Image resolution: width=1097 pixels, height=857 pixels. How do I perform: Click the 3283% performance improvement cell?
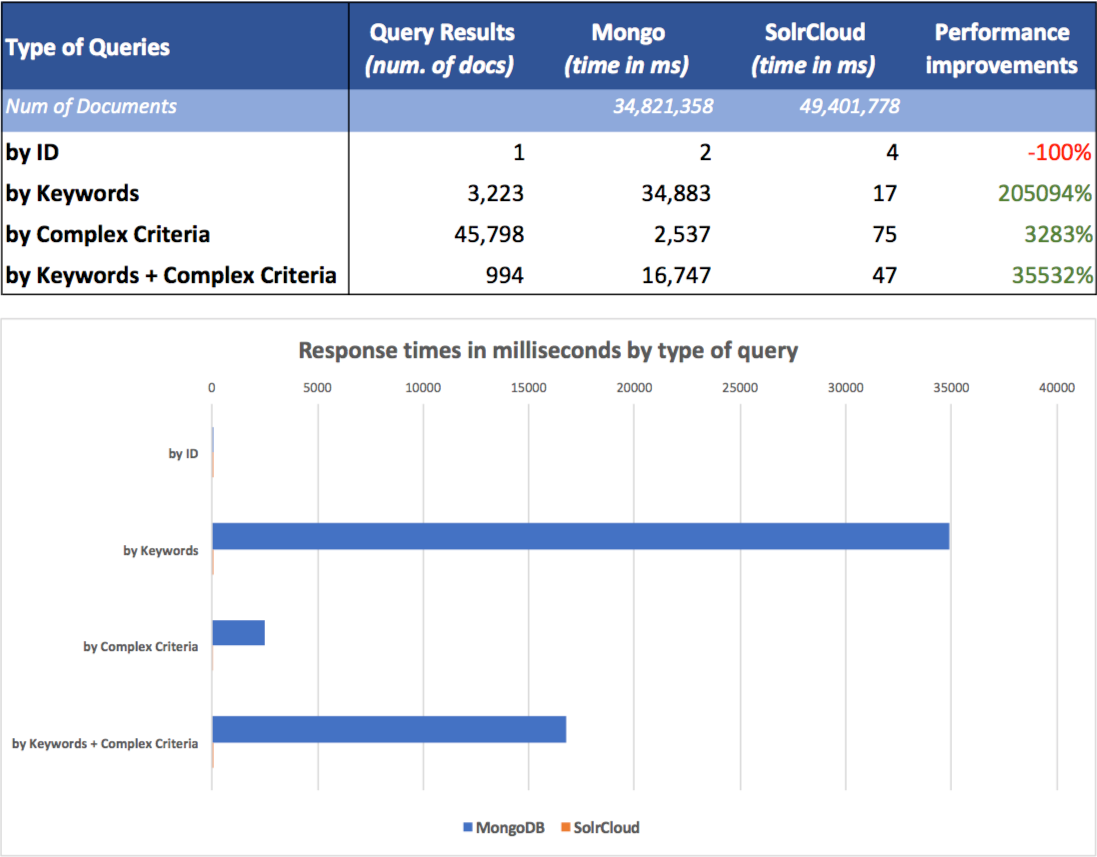point(1058,234)
